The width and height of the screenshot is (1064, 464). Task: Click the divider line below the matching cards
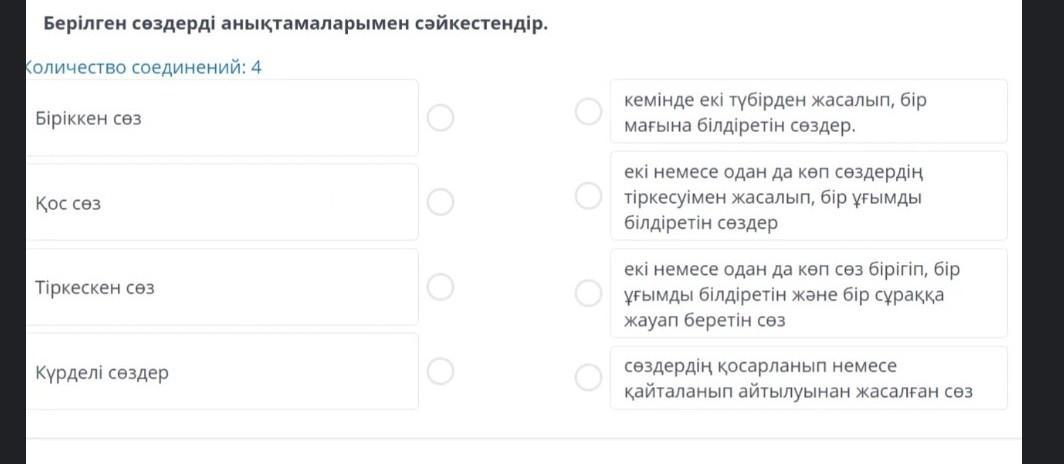click(520, 438)
